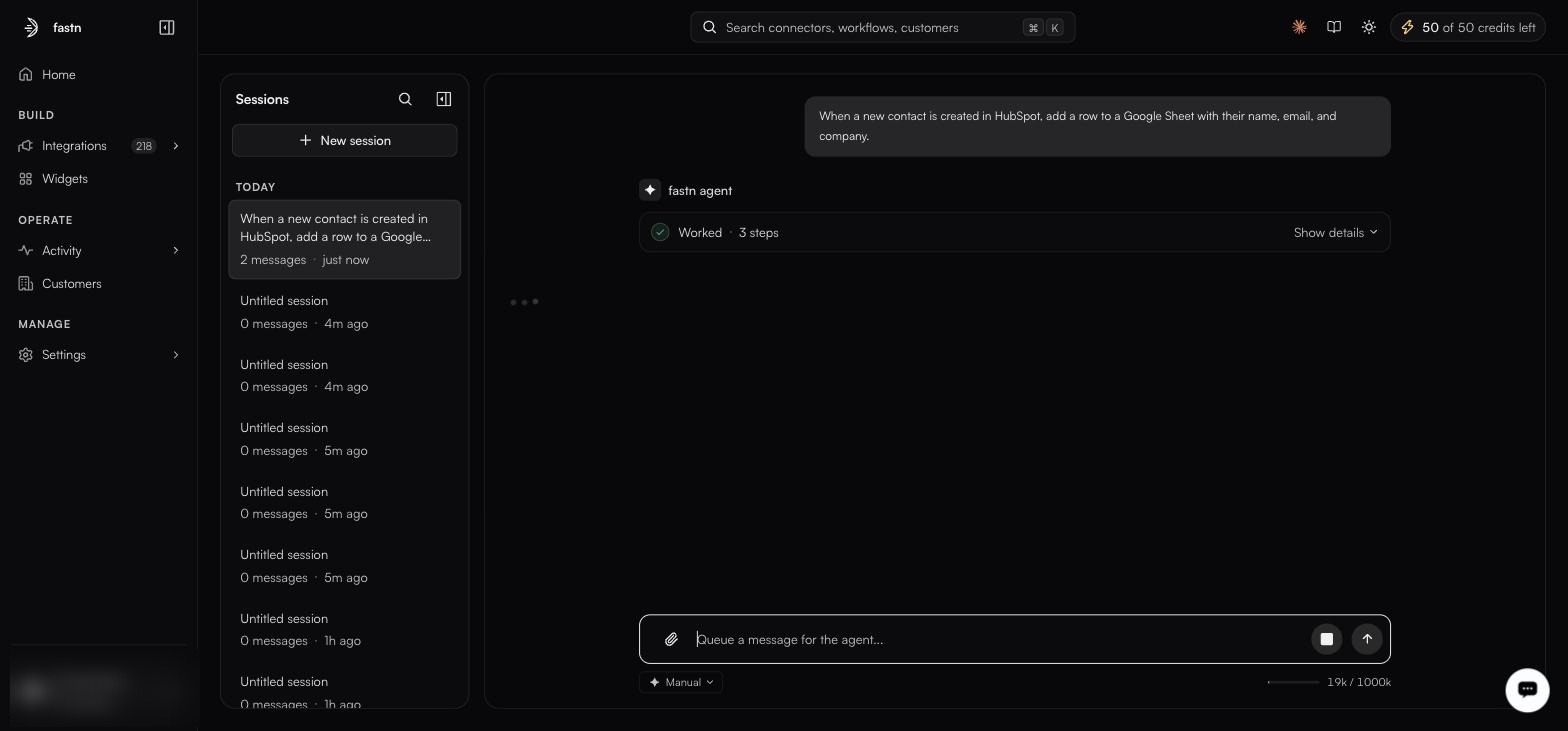Open the Manual mode dropdown
The width and height of the screenshot is (1568, 731).
(681, 682)
